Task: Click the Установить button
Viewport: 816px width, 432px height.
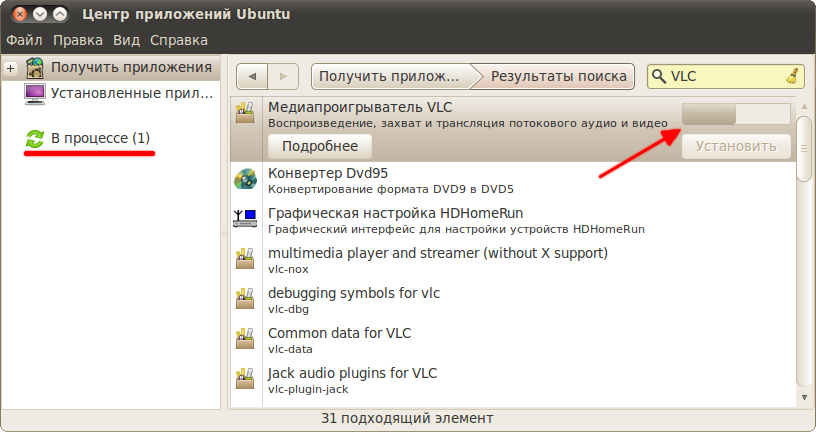Action: point(736,146)
